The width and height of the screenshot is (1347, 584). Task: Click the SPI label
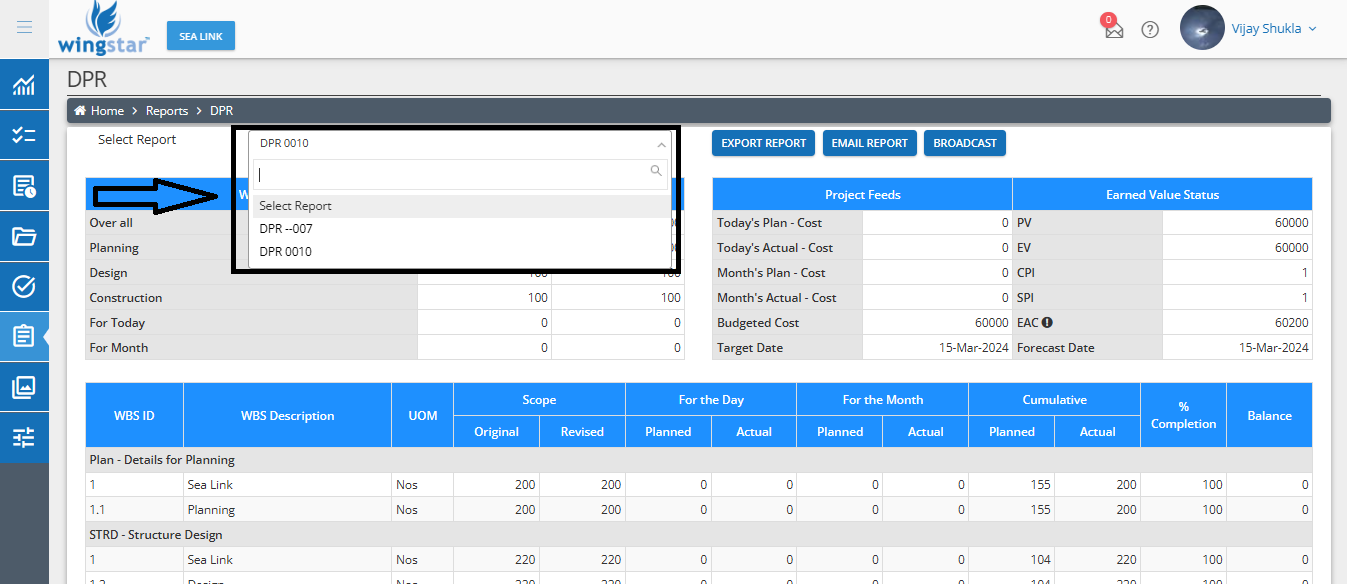pyautogui.click(x=1027, y=298)
